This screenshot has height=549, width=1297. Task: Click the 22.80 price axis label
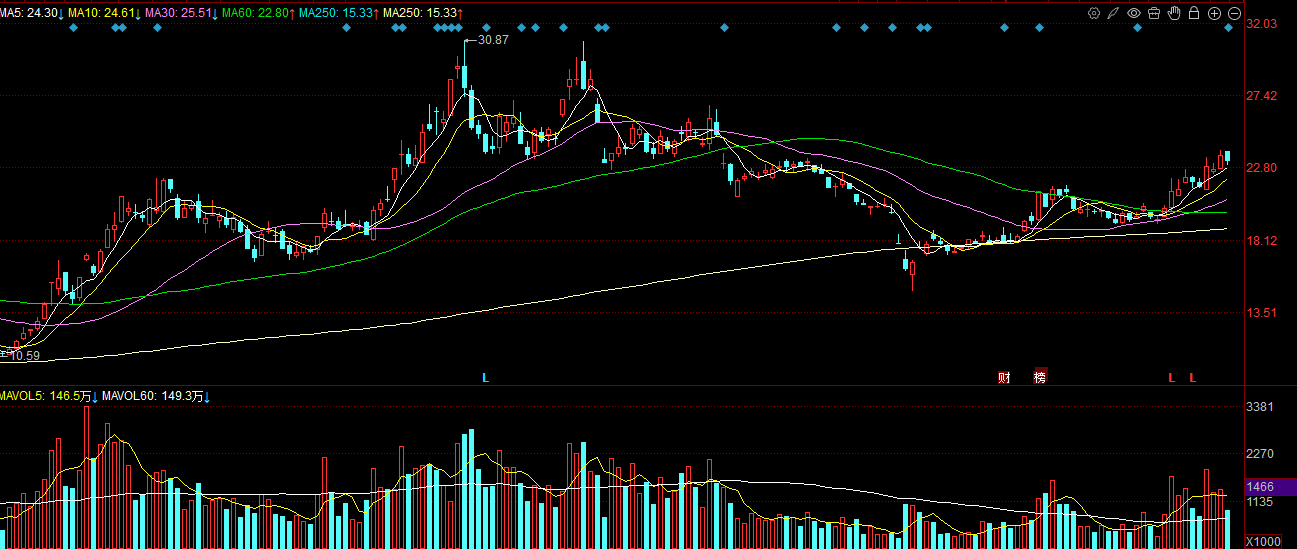pyautogui.click(x=1264, y=168)
